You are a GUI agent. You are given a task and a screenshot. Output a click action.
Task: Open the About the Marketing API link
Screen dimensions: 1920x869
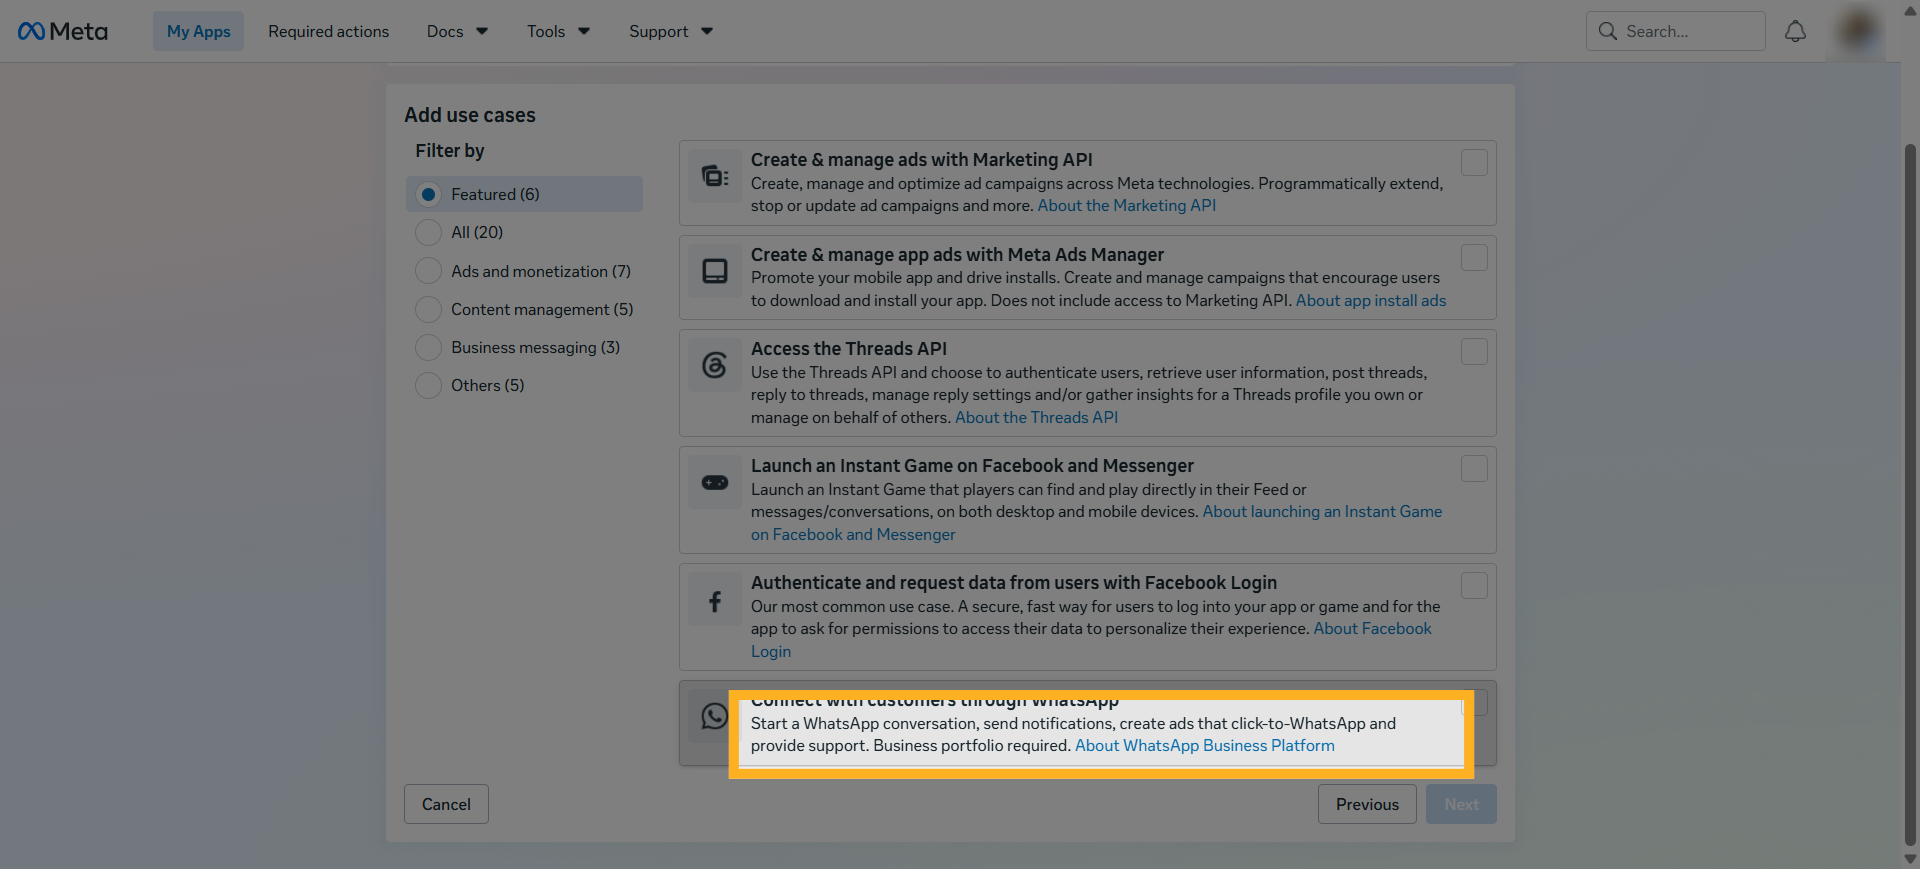1127,205
